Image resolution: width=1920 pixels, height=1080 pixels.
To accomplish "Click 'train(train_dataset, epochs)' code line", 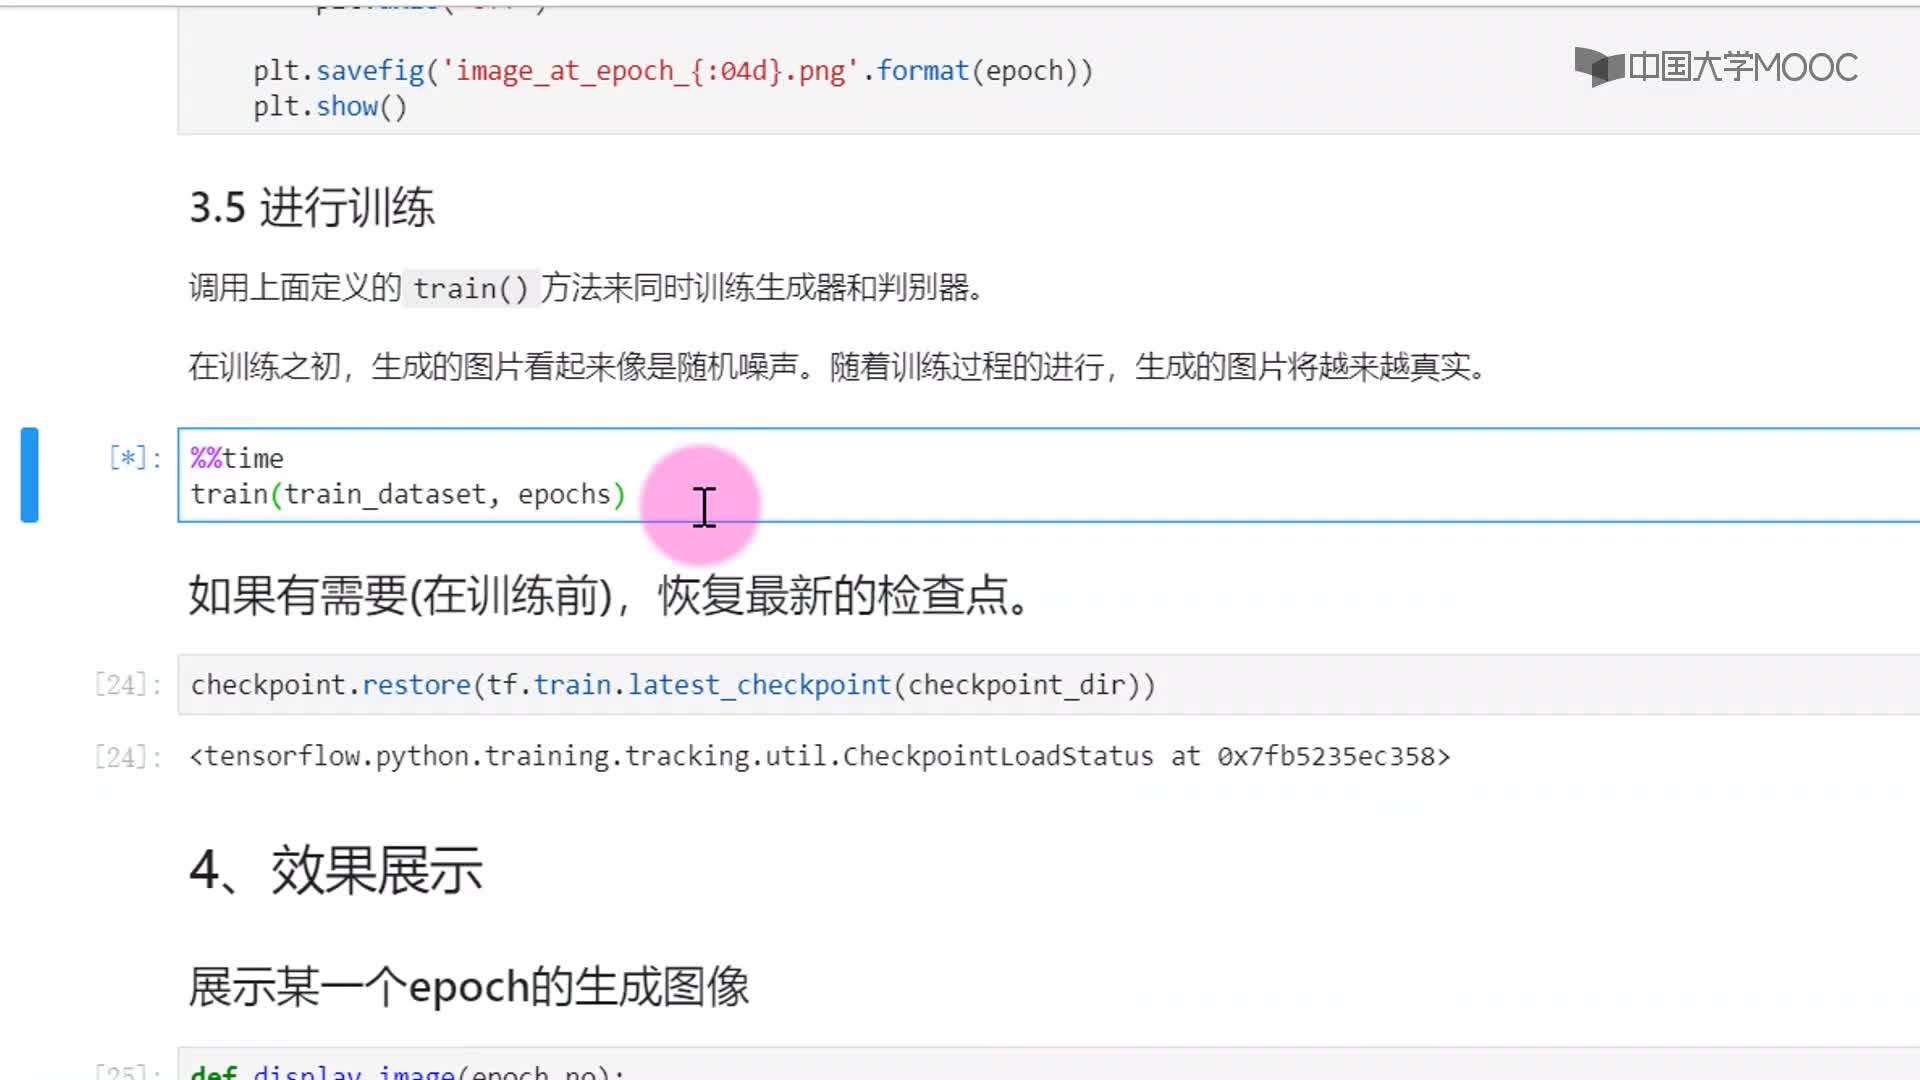I will 408,495.
